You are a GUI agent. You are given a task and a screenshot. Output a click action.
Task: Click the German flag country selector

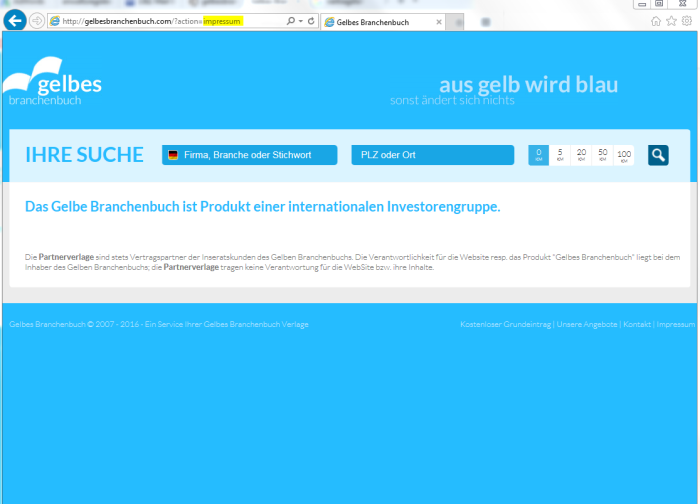click(x=173, y=155)
